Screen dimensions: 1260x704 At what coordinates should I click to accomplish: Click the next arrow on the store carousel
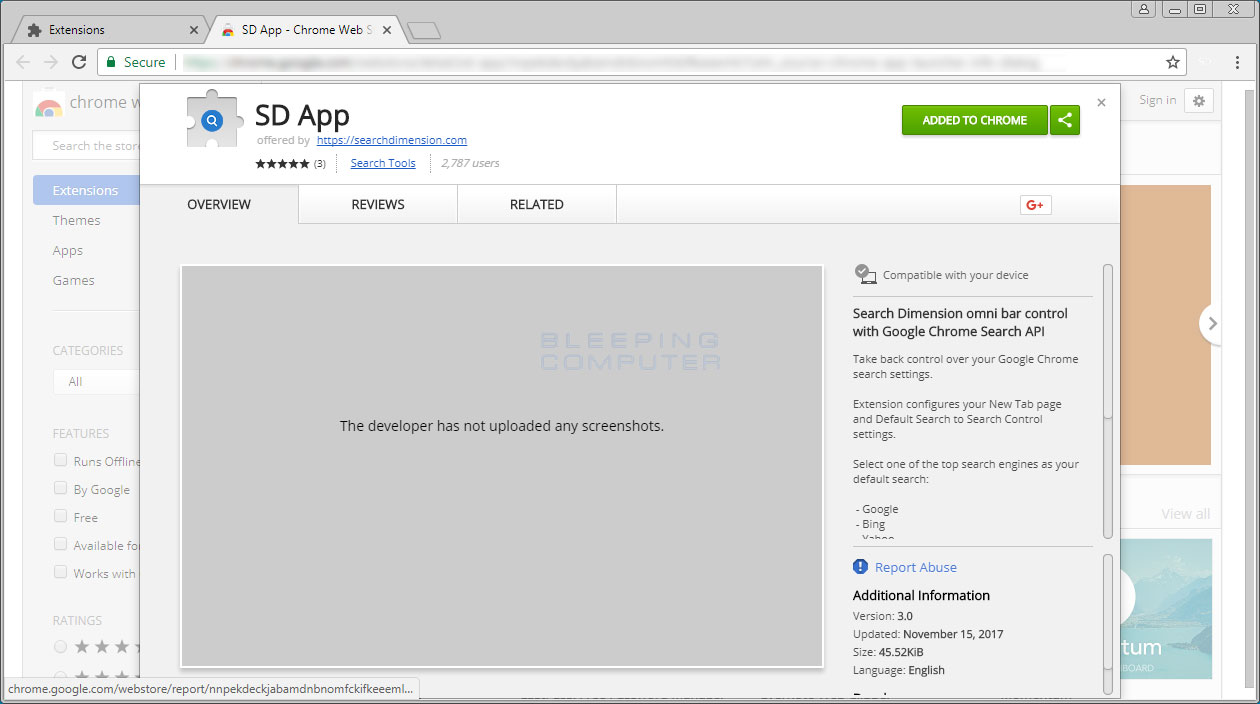click(x=1212, y=324)
